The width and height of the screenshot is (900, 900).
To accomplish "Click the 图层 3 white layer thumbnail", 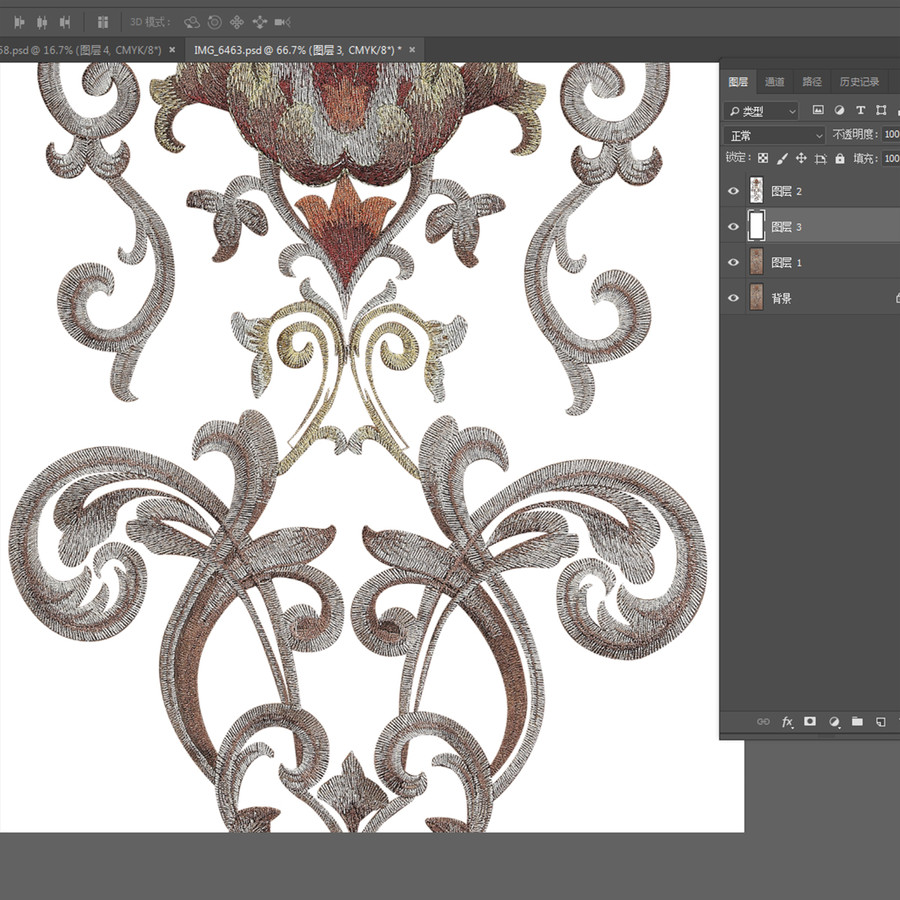I will point(757,226).
